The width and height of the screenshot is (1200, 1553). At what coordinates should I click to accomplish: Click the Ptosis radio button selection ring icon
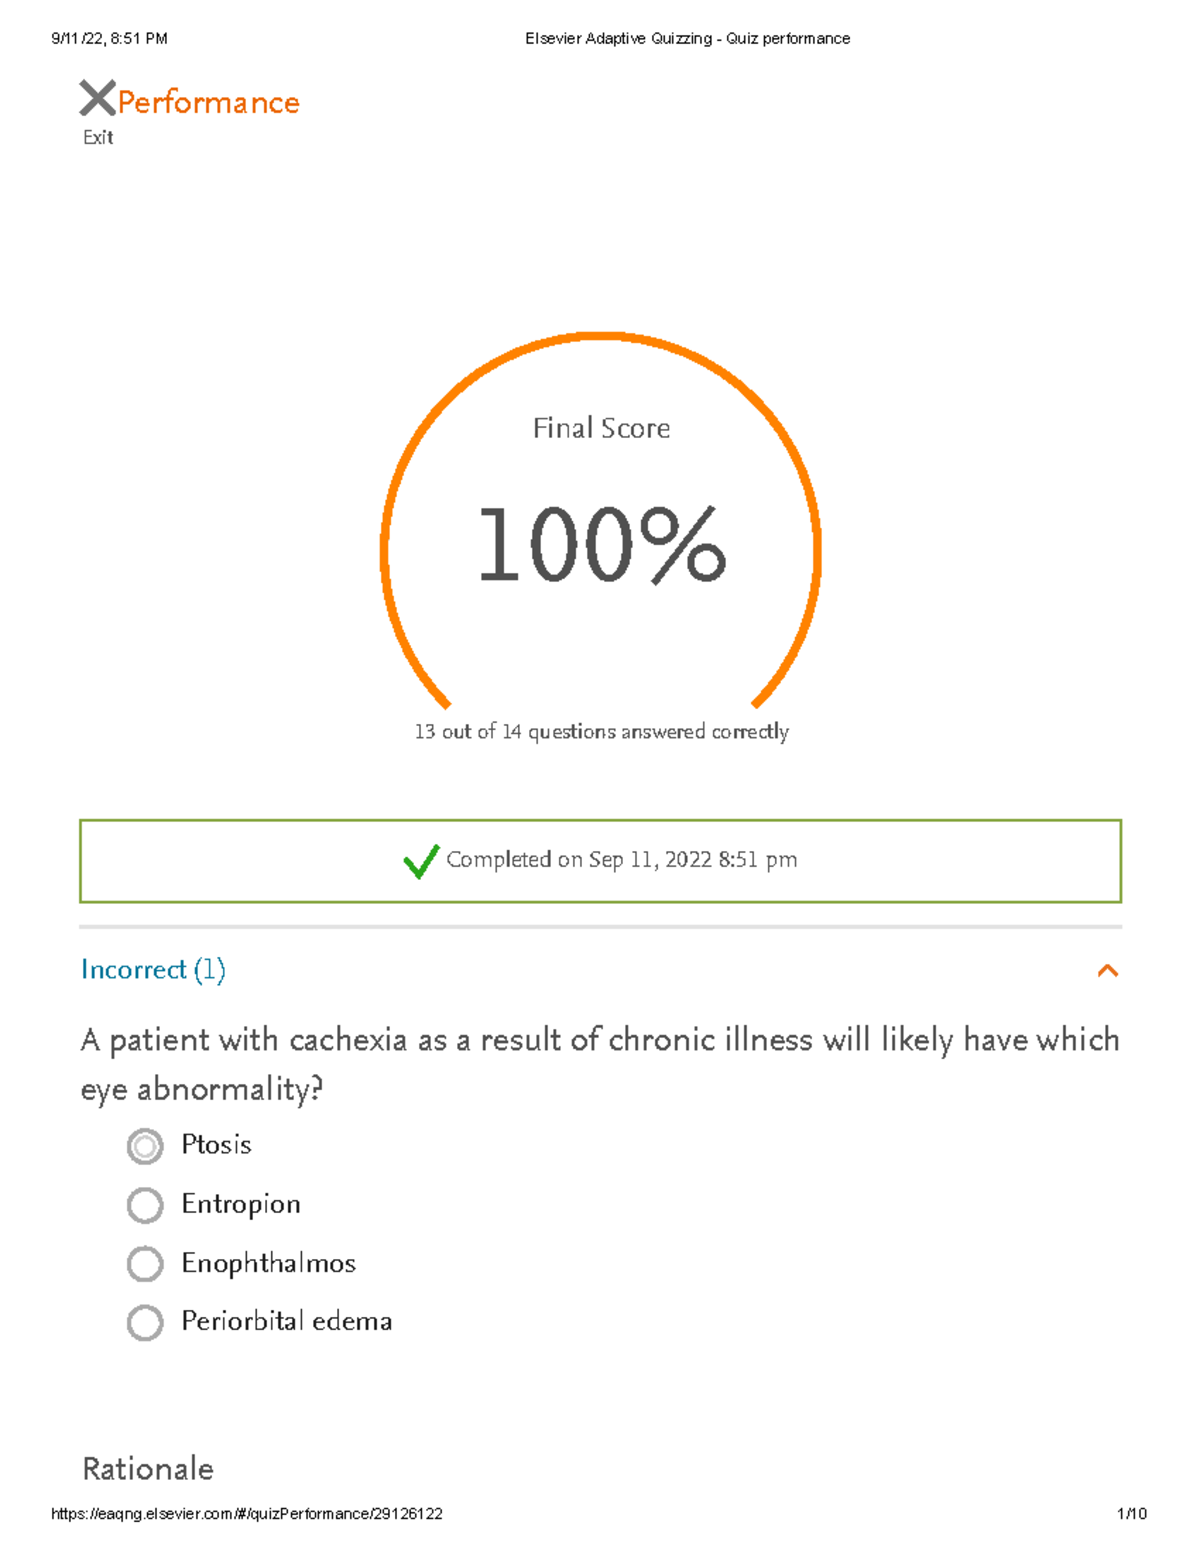(145, 1147)
